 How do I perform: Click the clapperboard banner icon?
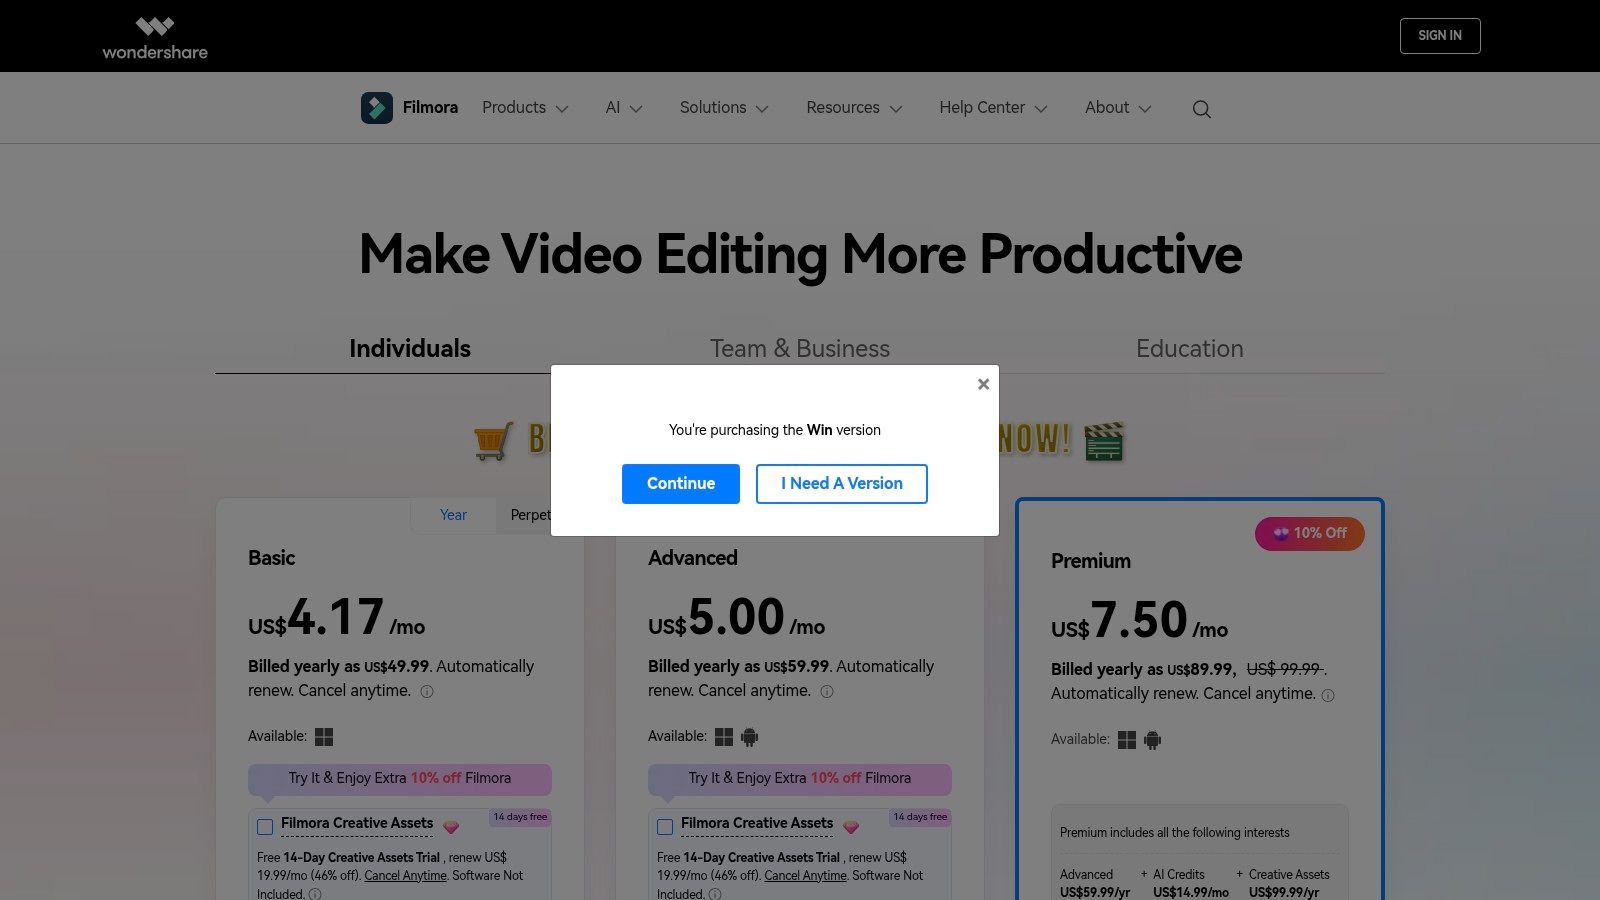pos(1104,441)
